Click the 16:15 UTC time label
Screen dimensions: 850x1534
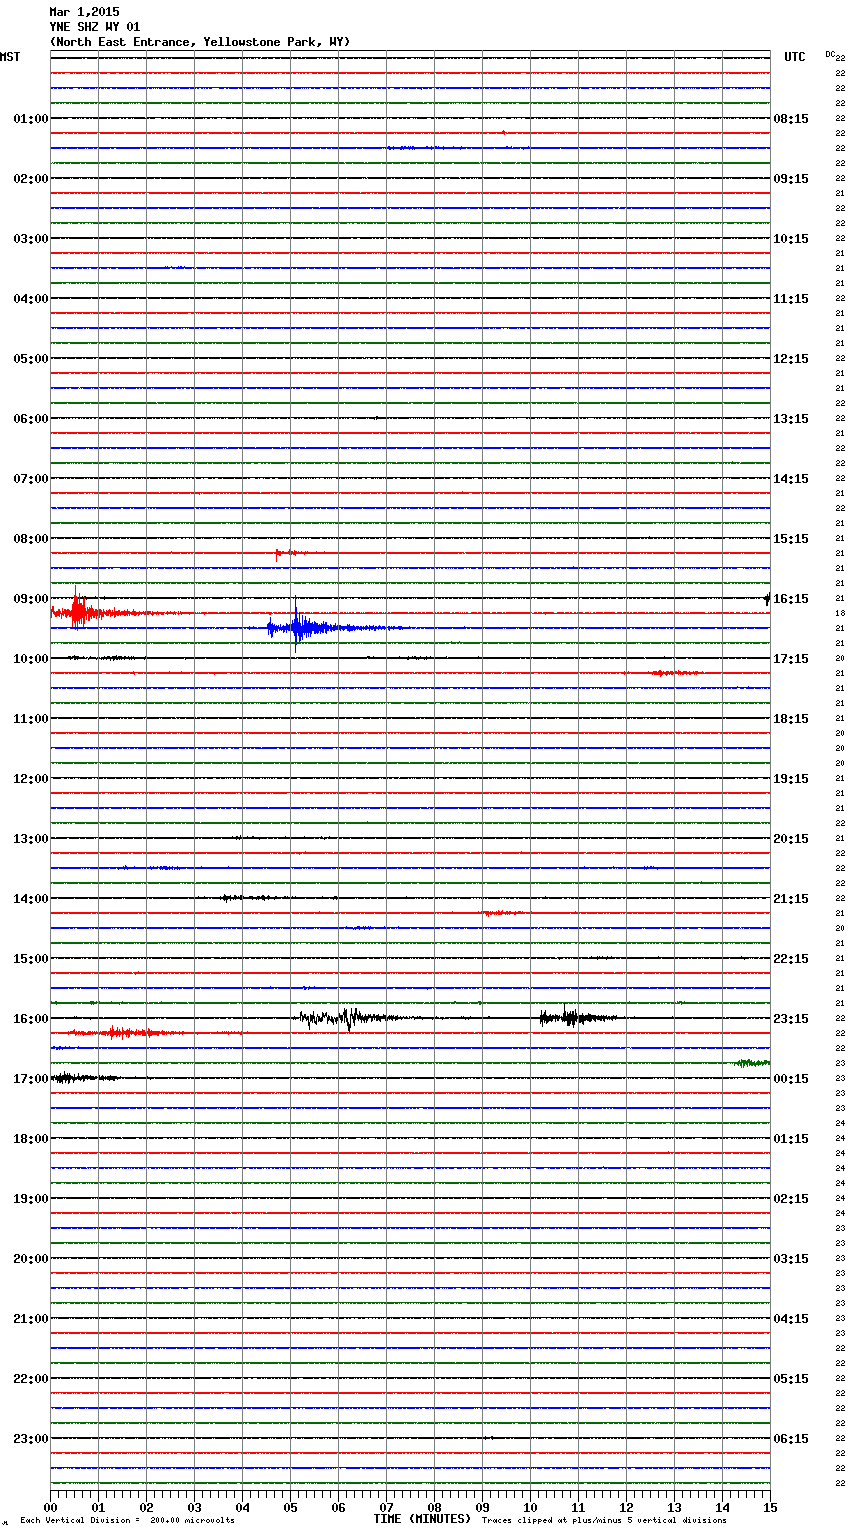(791, 599)
